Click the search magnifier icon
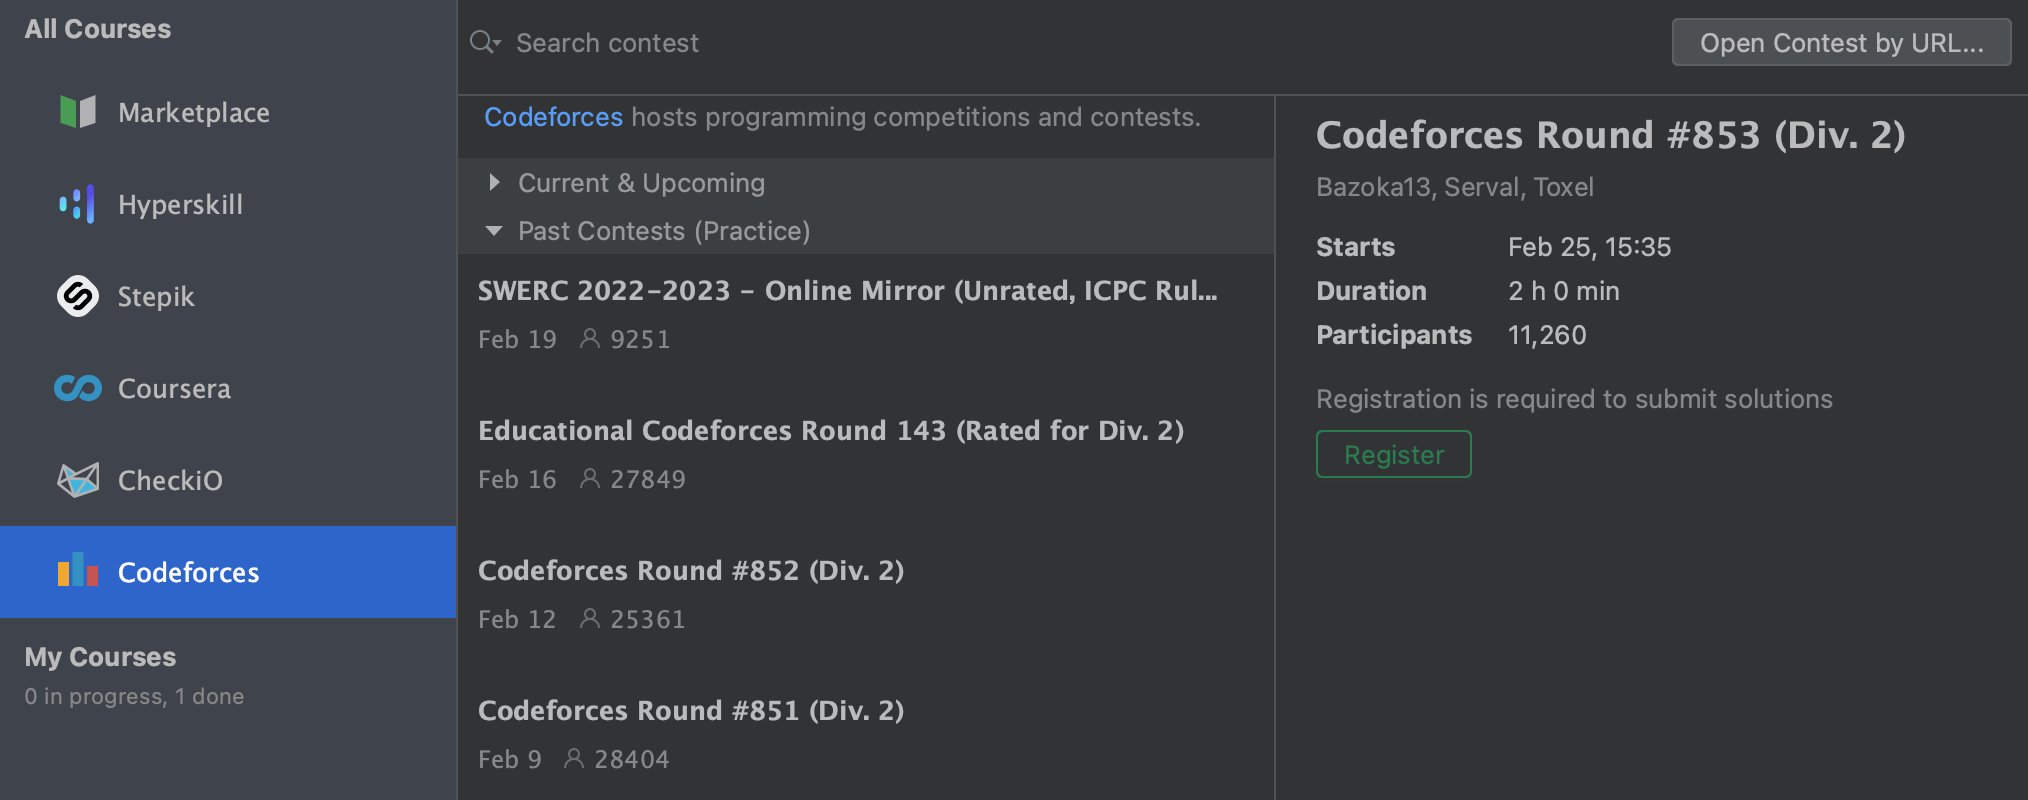Screen dimensions: 2028x800 (x=482, y=42)
